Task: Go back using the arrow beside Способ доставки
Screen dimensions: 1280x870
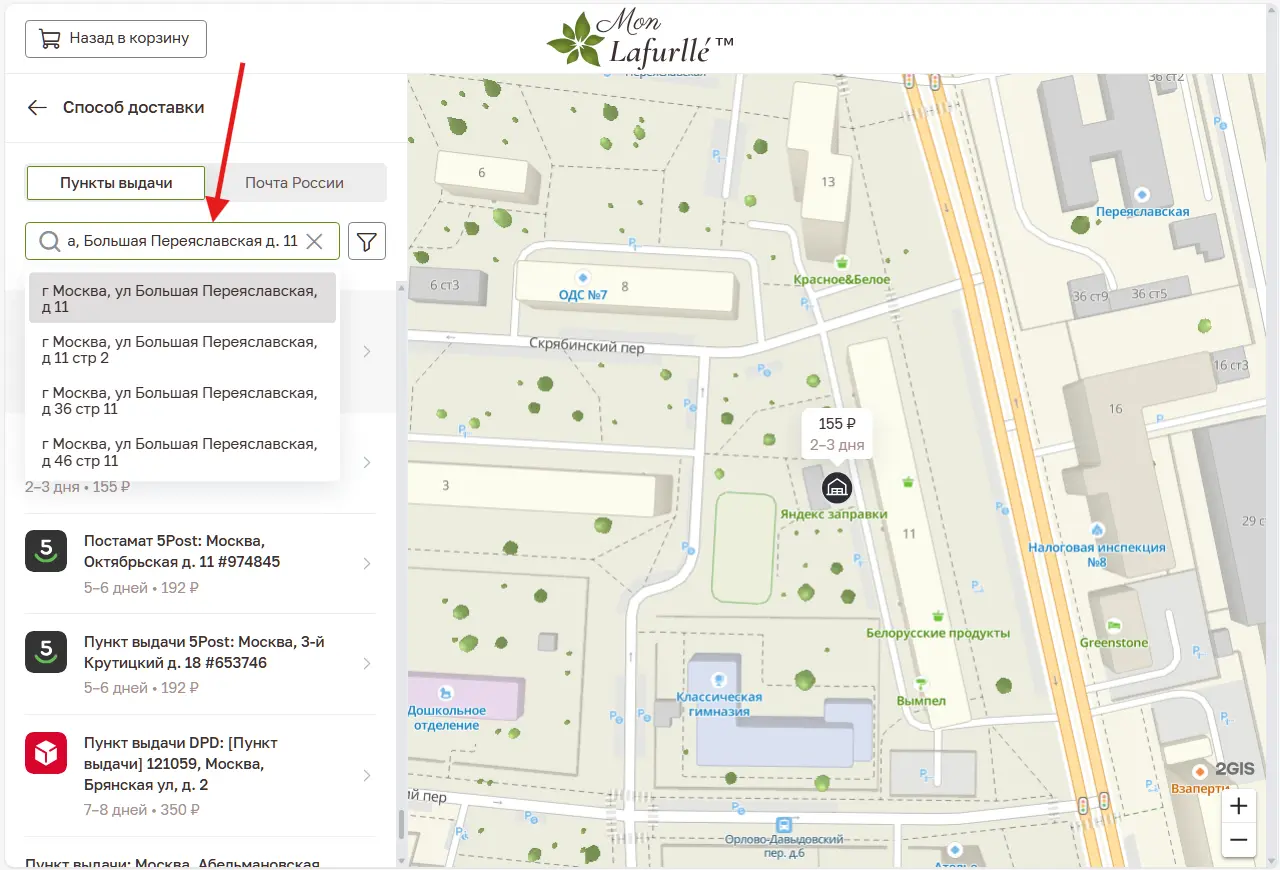Action: [x=37, y=108]
